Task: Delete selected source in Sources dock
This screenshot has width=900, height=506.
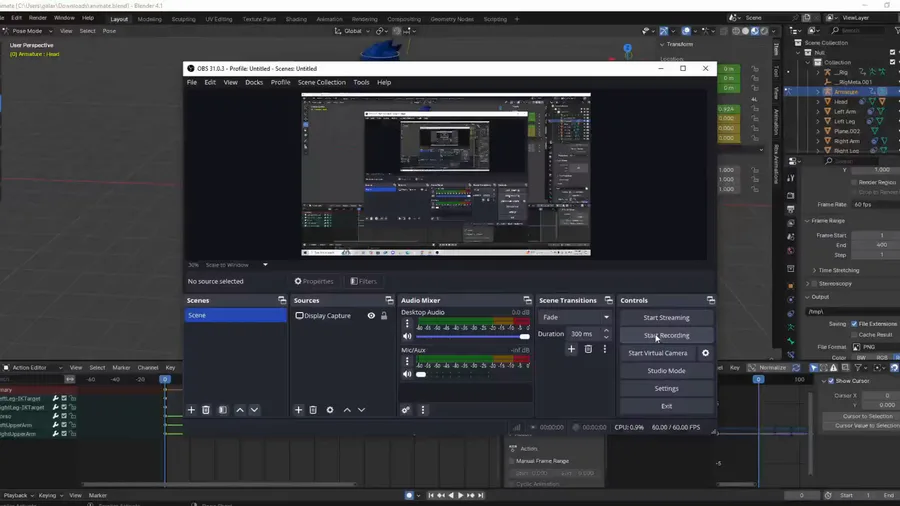Action: coord(313,410)
